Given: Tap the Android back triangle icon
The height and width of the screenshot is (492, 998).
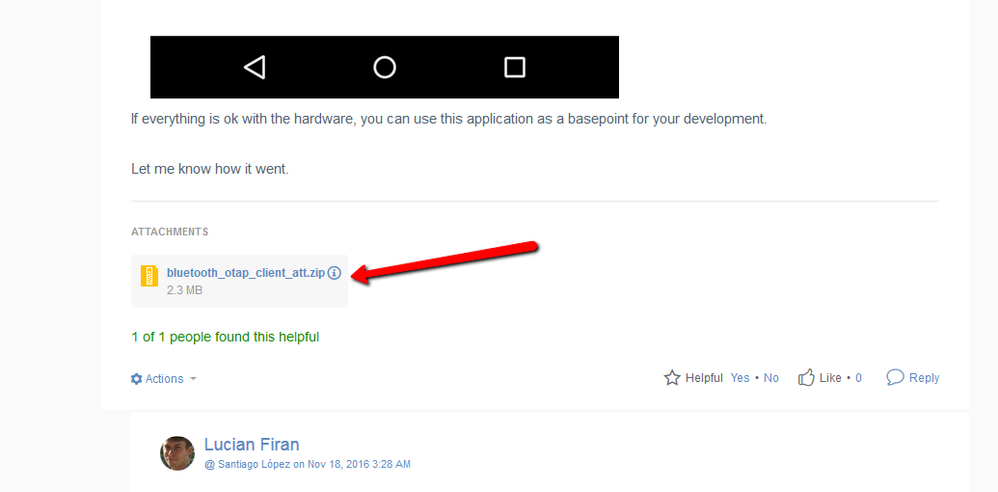Looking at the screenshot, I should [255, 67].
